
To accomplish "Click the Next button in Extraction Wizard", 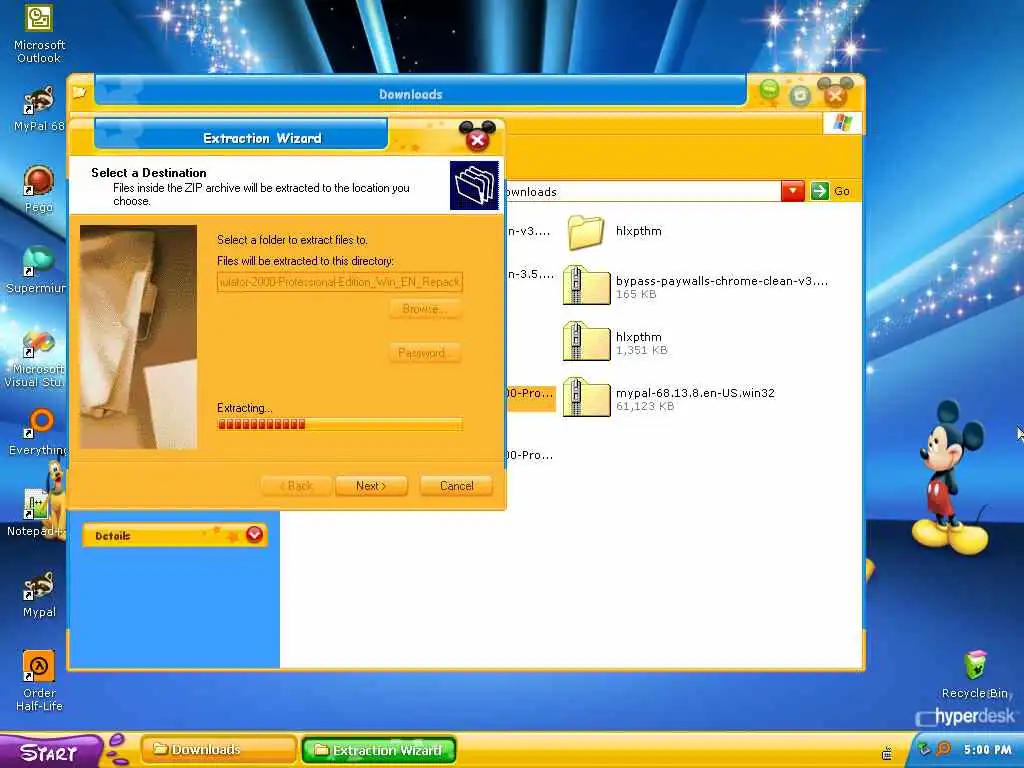I will [371, 486].
